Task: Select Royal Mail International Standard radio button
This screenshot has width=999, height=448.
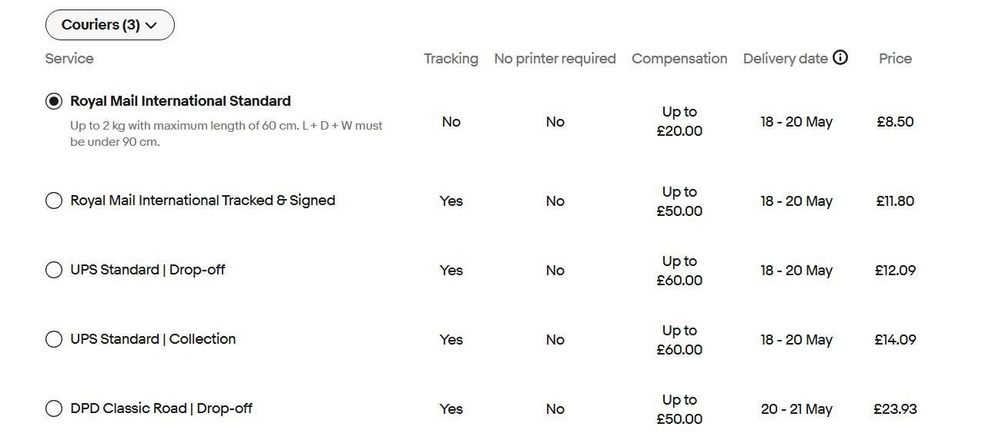Action: pyautogui.click(x=54, y=101)
